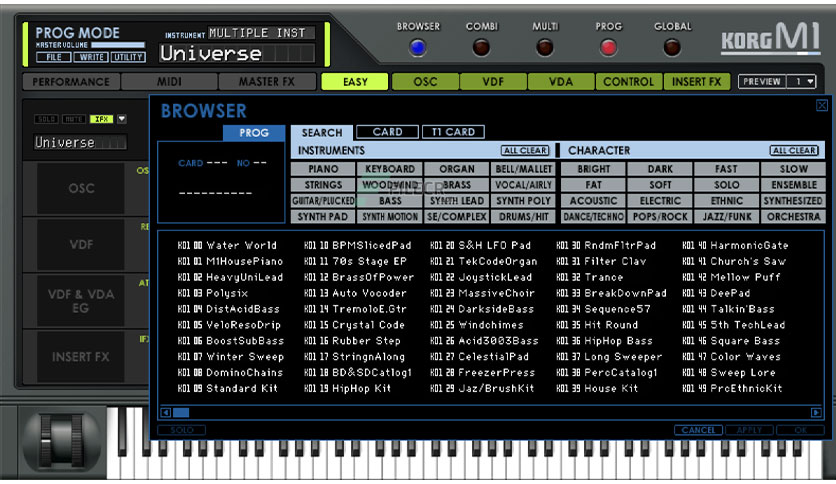Image resolution: width=836 pixels, height=484 pixels.
Task: Select program K01 01 M1HousePiano
Action: pyautogui.click(x=230, y=261)
